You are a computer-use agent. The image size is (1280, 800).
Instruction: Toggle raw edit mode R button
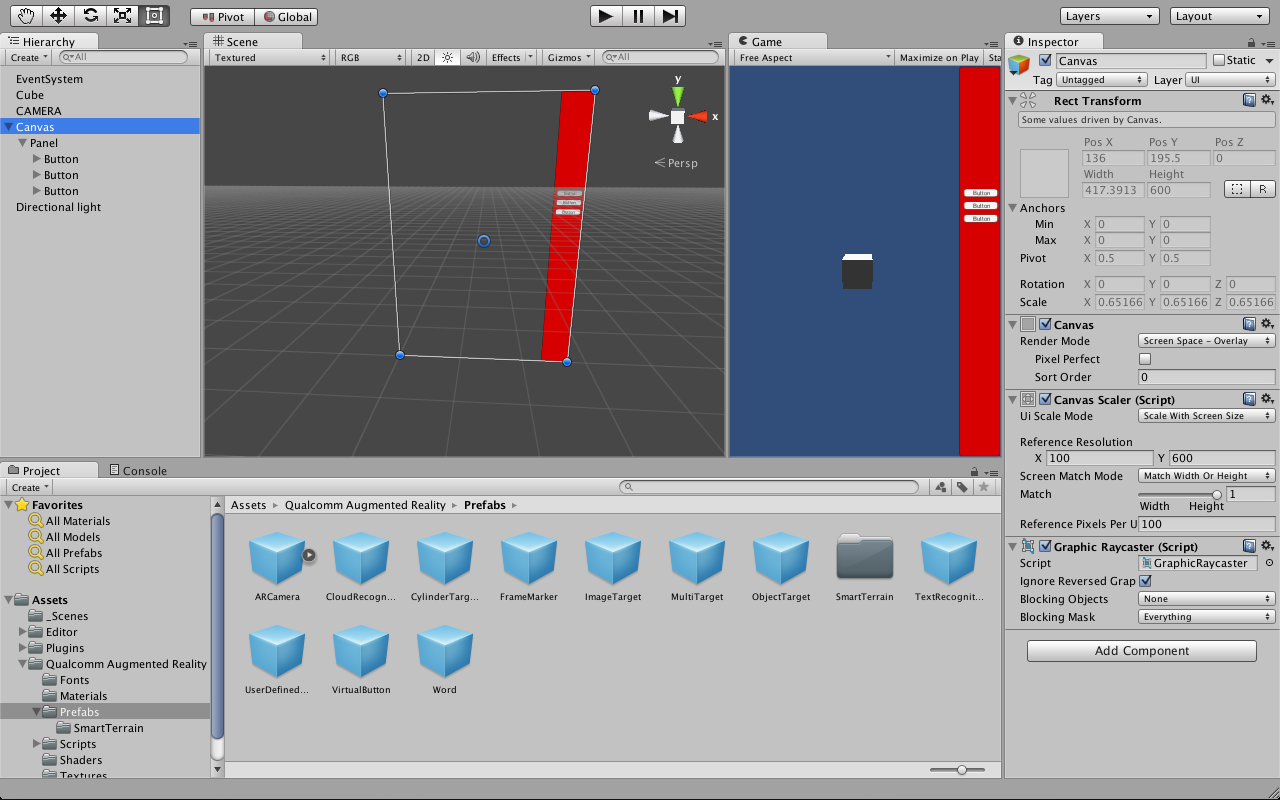point(1262,189)
